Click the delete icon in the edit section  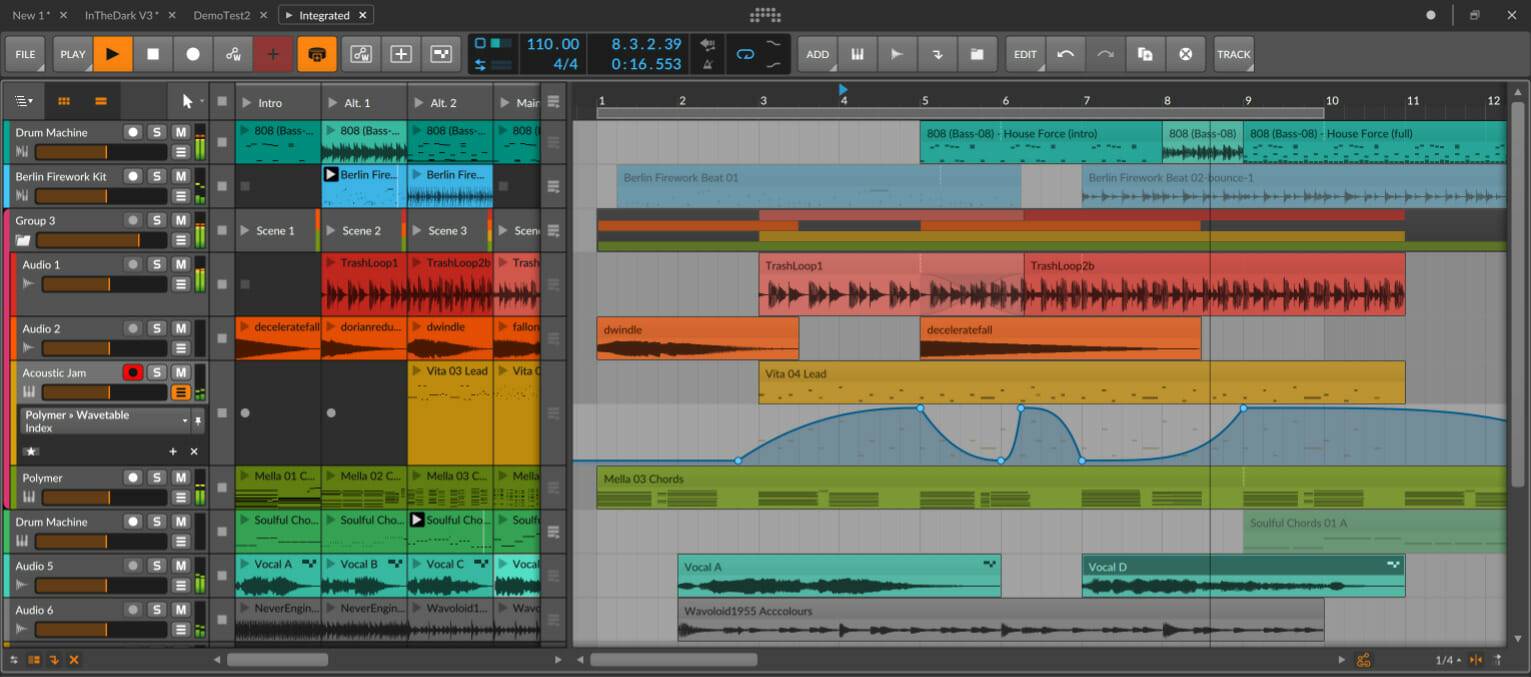(1186, 54)
